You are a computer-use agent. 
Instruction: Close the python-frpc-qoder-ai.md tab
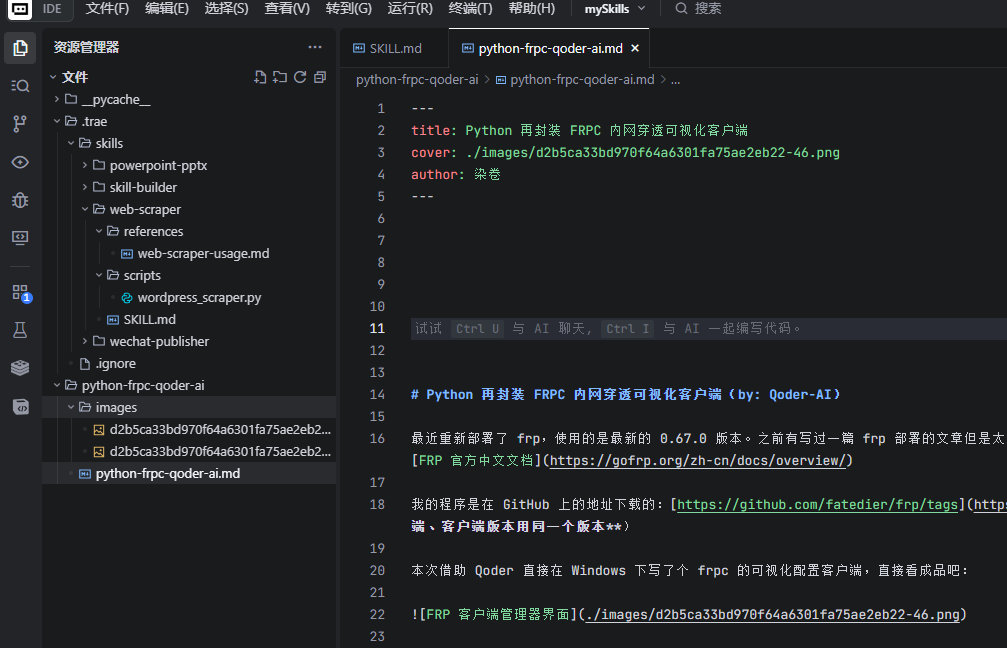click(635, 48)
